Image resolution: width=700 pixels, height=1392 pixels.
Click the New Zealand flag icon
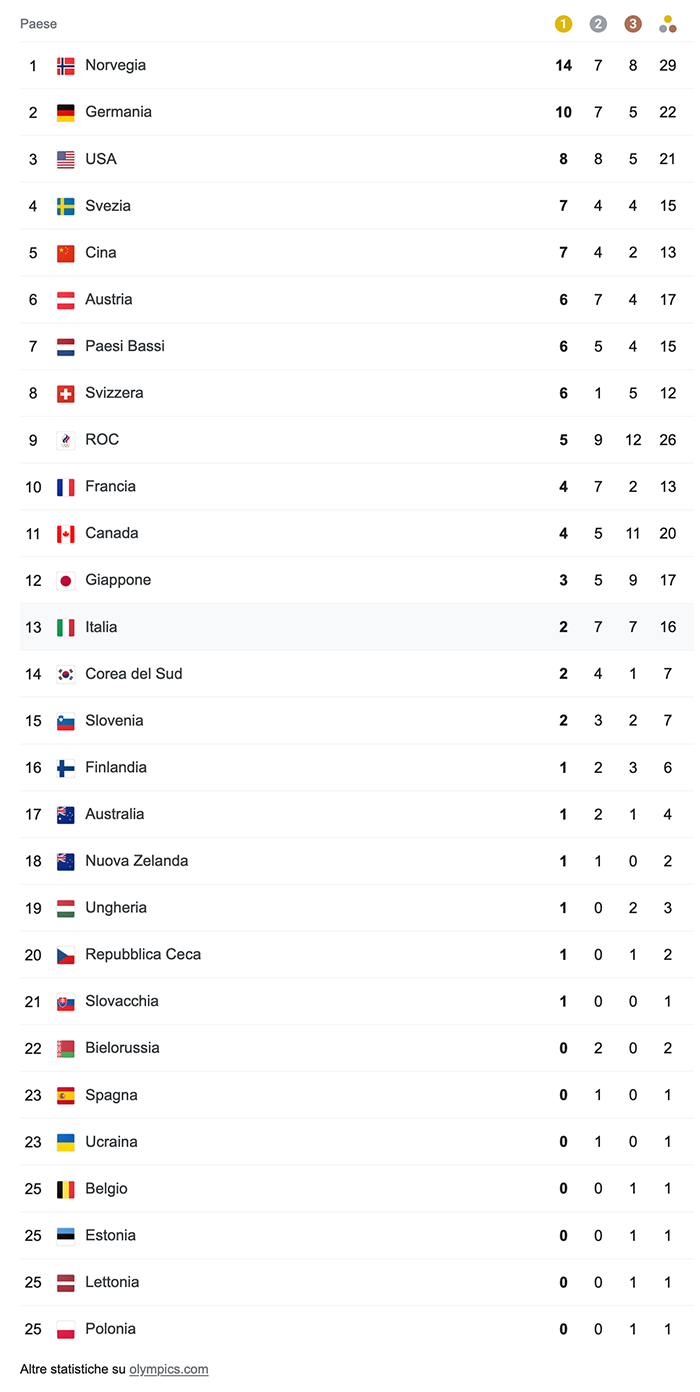pyautogui.click(x=66, y=861)
